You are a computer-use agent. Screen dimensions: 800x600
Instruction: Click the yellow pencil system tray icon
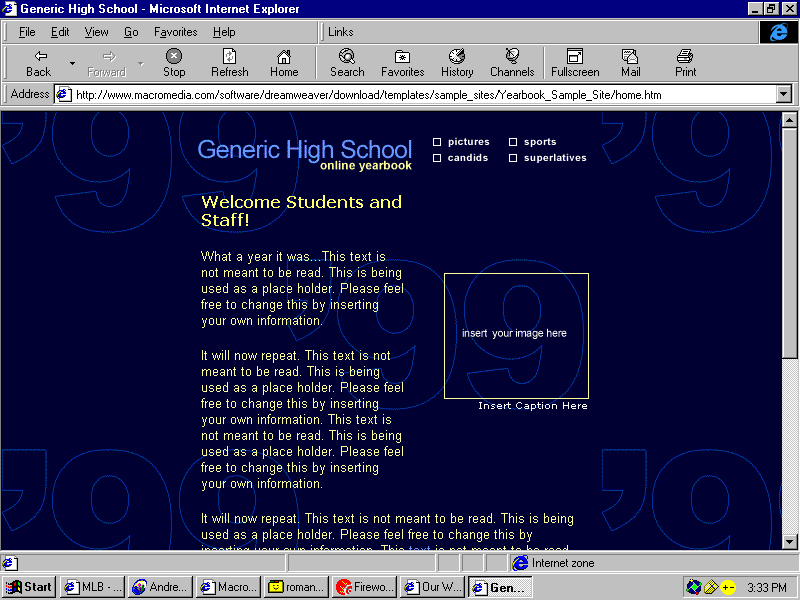711,587
